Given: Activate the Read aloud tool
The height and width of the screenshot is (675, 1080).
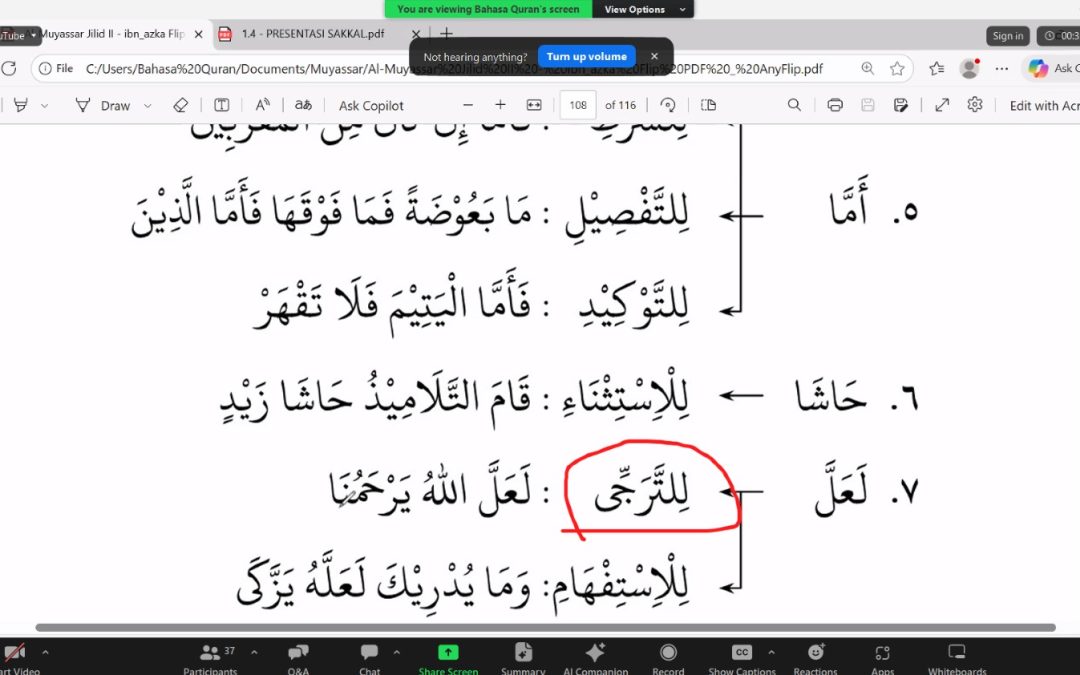Looking at the screenshot, I should point(262,105).
